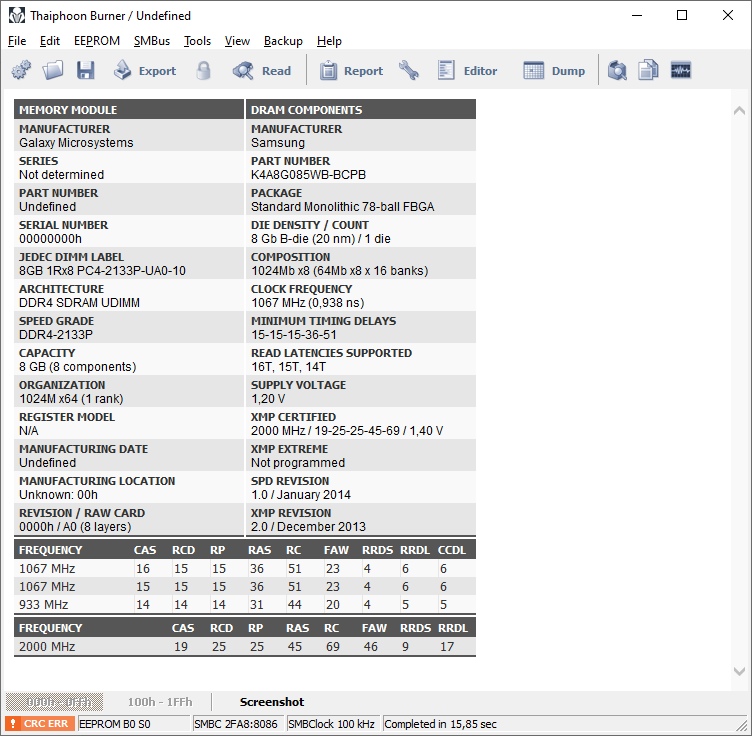Open the Editor view

467,70
